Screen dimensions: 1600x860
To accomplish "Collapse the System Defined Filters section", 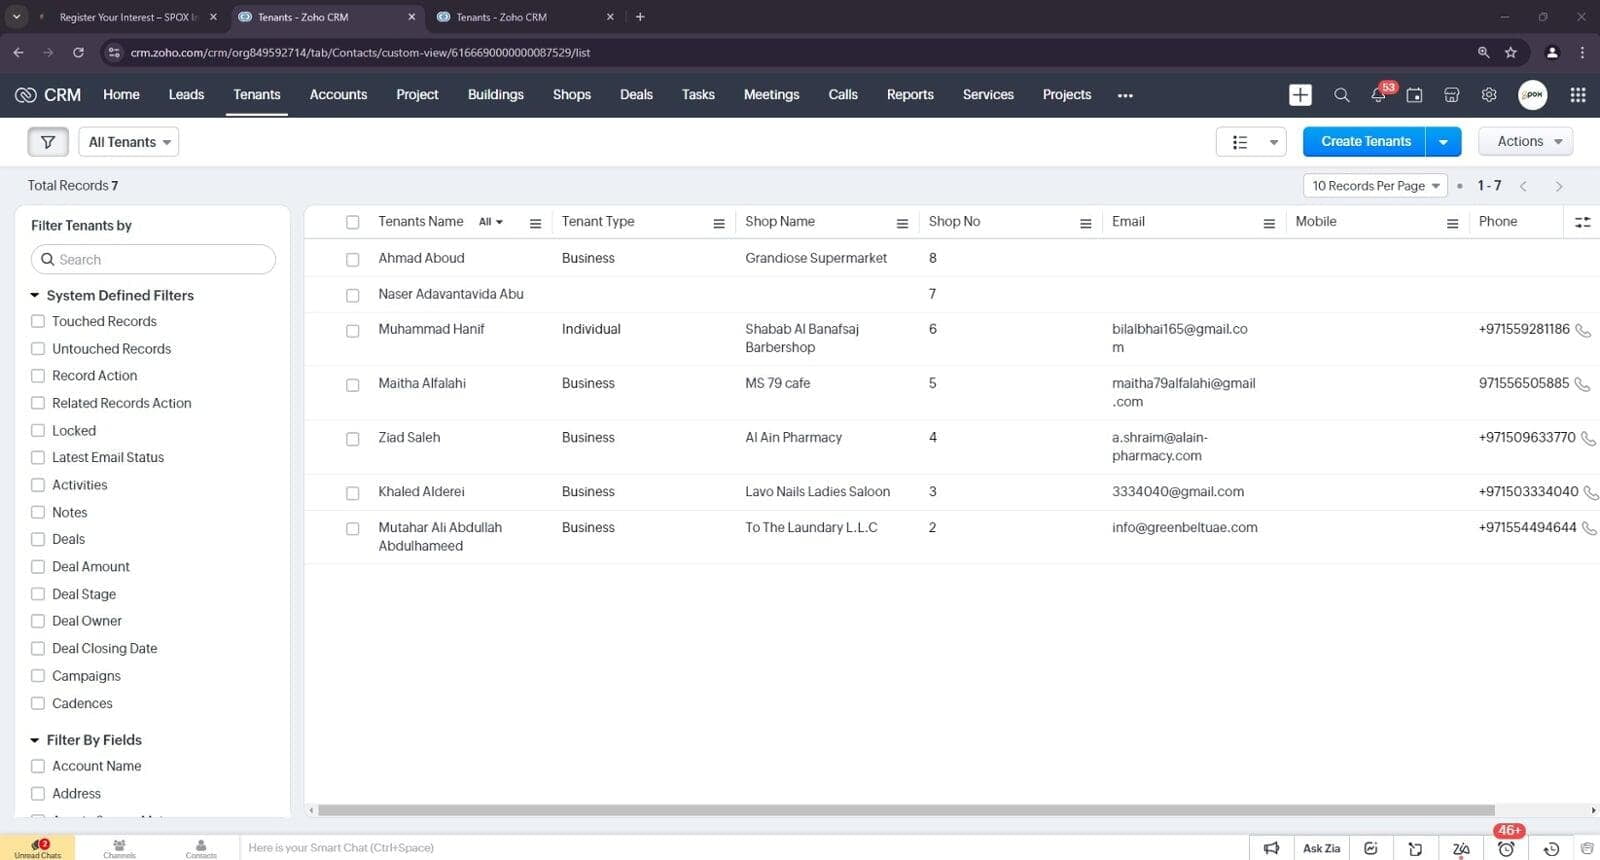I will [35, 295].
